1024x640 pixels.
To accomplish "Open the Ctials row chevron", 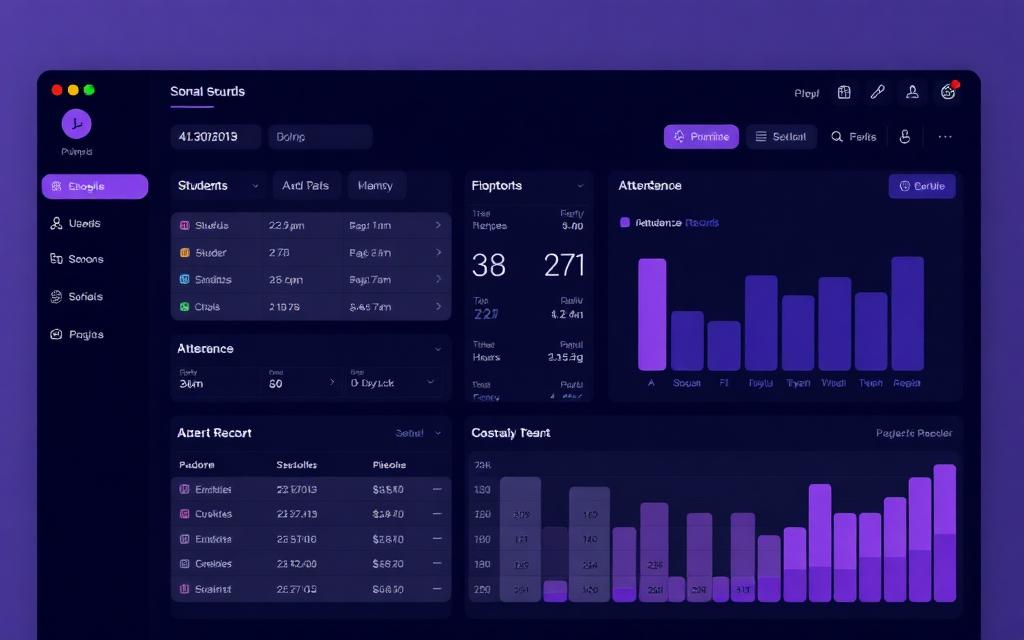I will [x=438, y=306].
